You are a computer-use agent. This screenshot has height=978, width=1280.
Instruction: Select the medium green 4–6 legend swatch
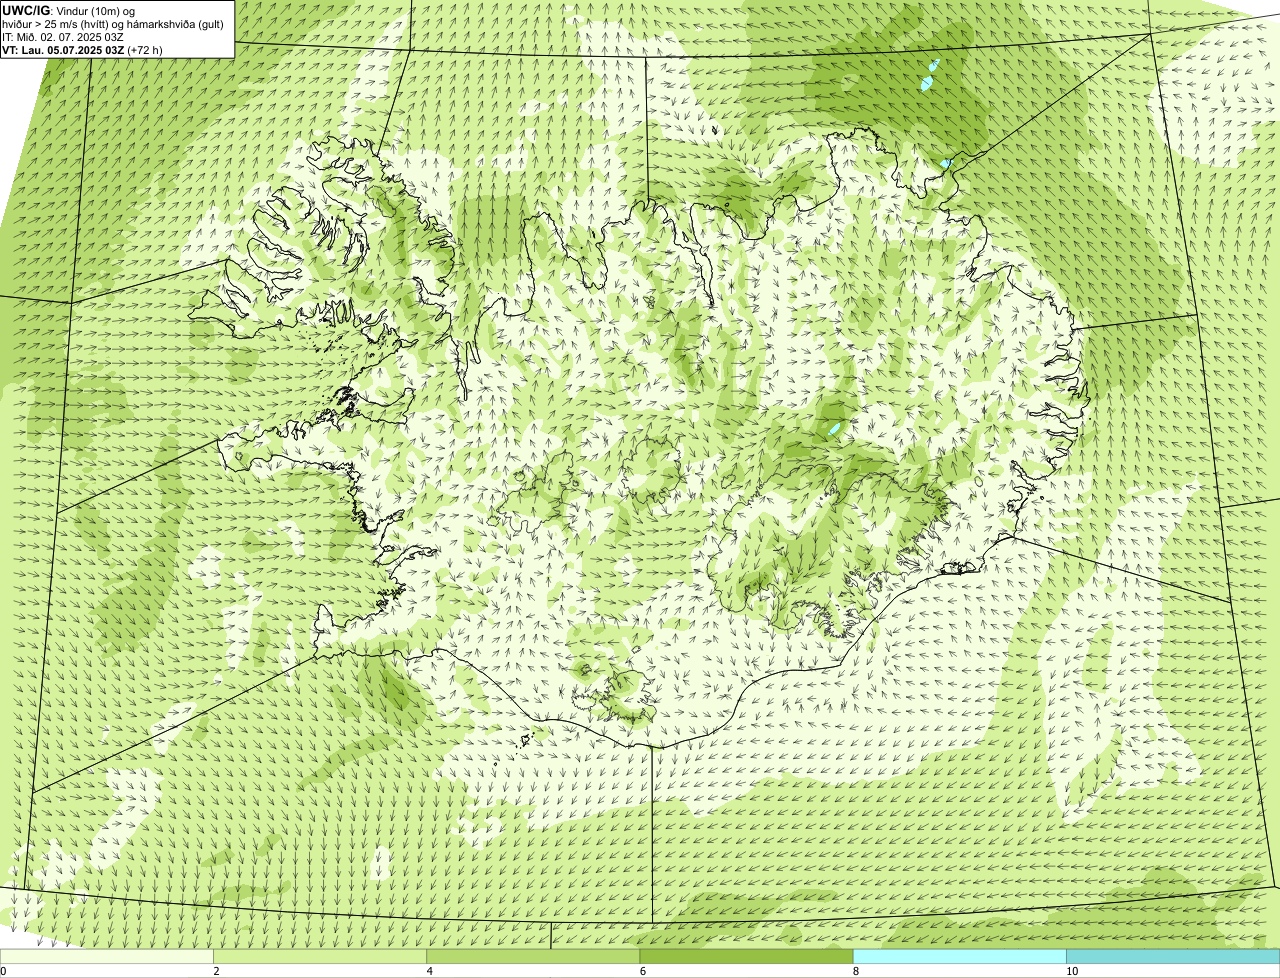pyautogui.click(x=533, y=956)
